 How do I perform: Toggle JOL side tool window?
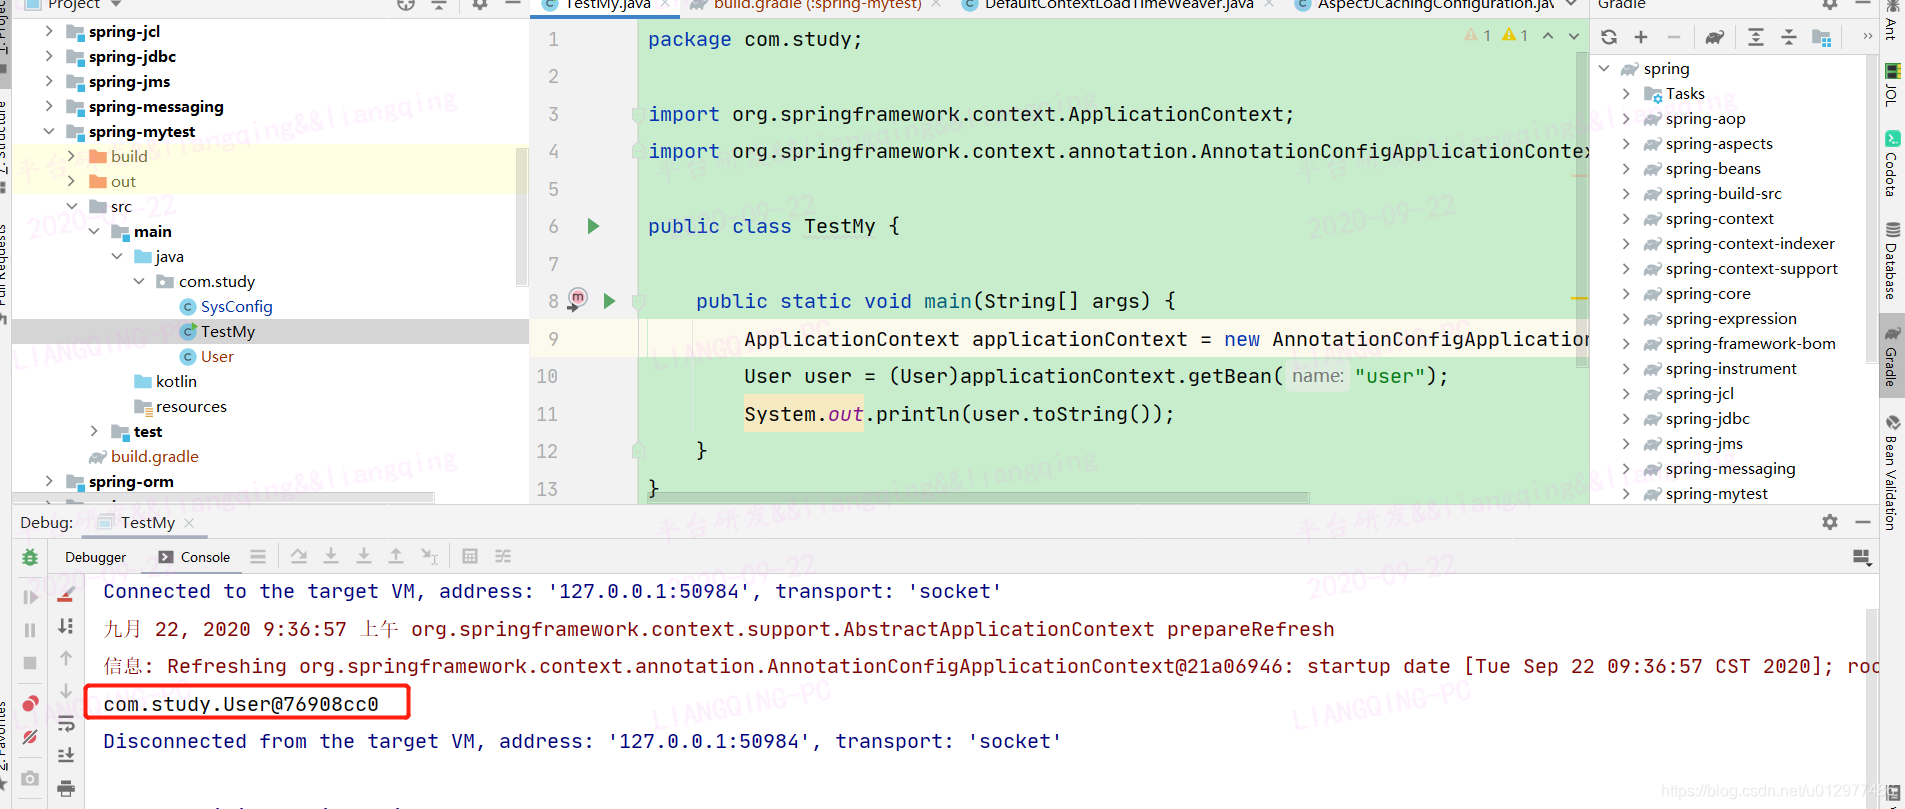tap(1891, 86)
